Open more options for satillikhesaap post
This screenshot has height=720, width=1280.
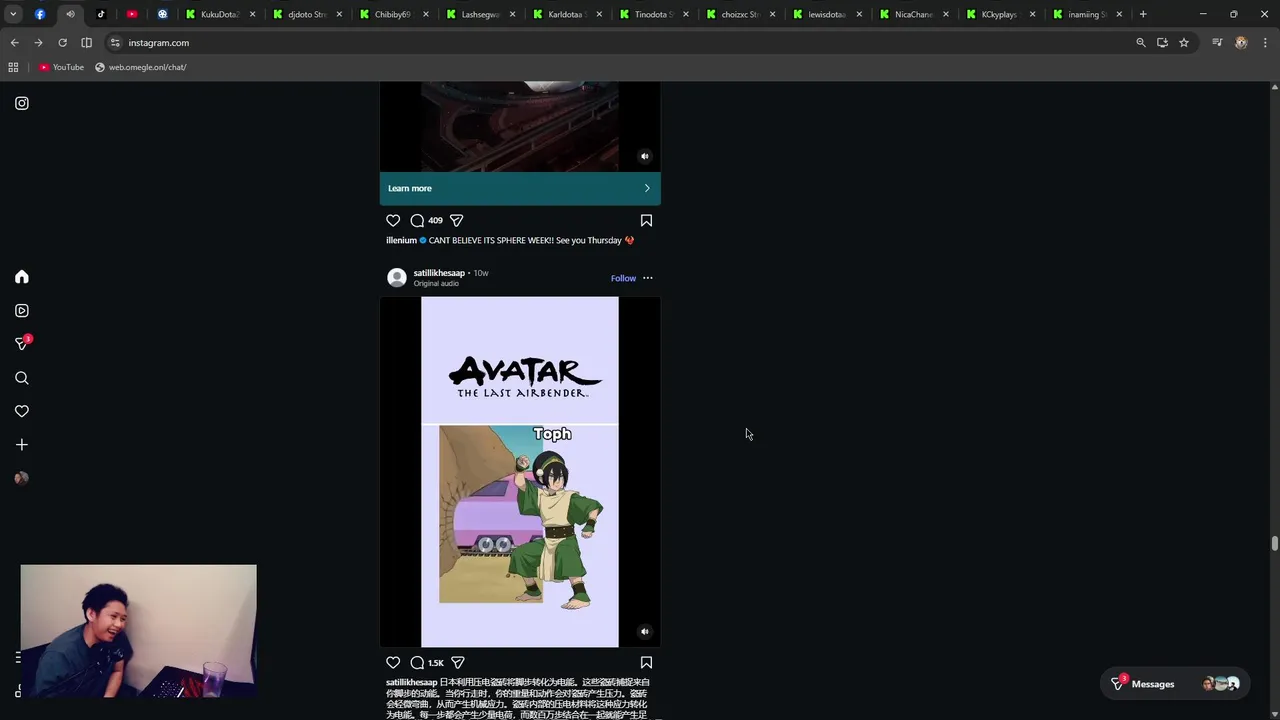click(648, 278)
